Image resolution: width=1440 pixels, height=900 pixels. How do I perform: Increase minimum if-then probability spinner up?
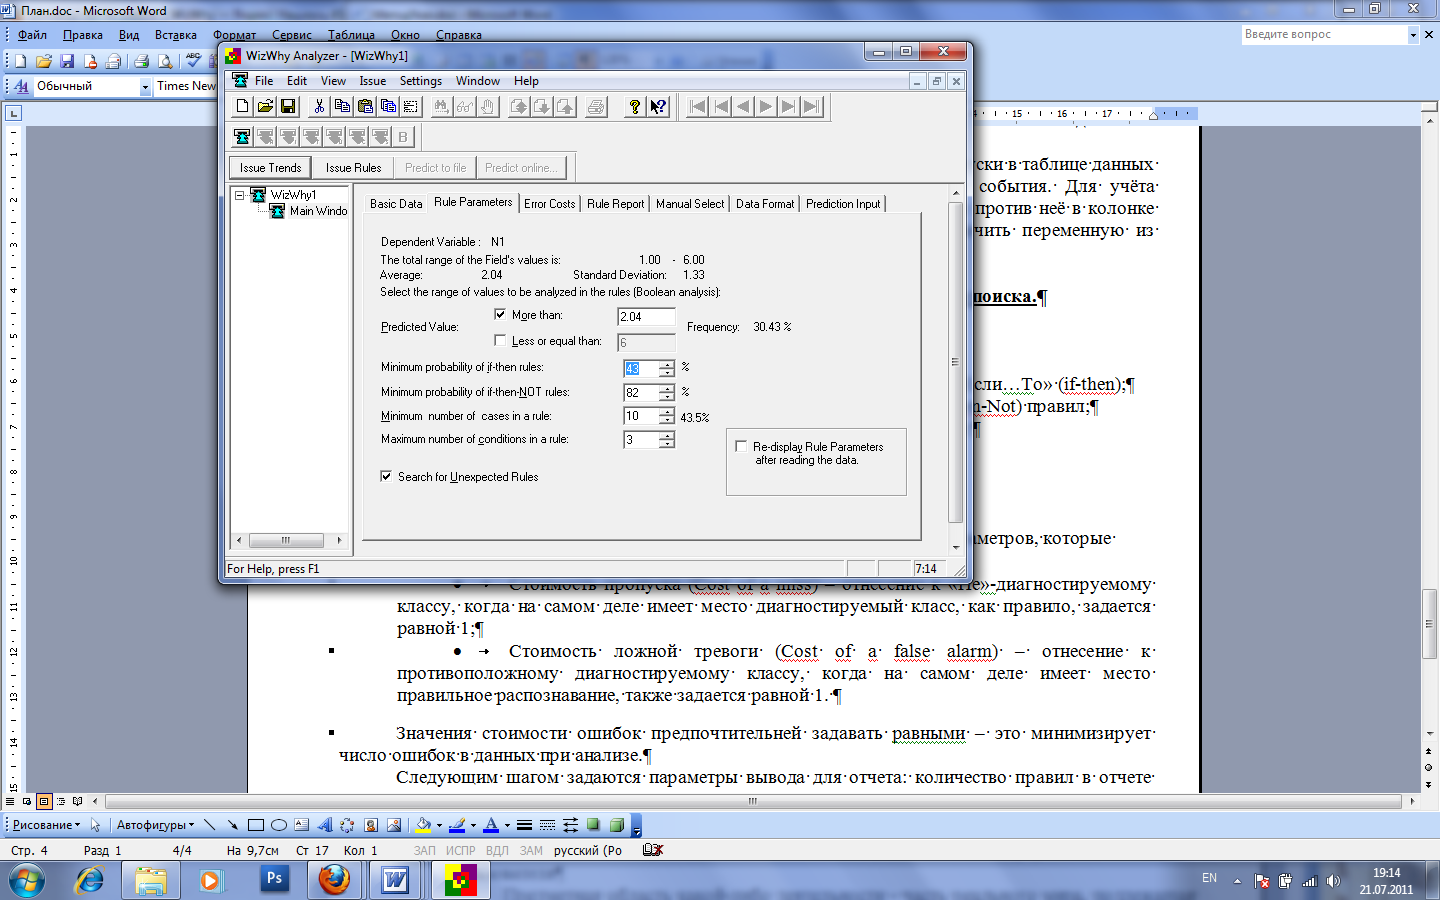click(667, 364)
